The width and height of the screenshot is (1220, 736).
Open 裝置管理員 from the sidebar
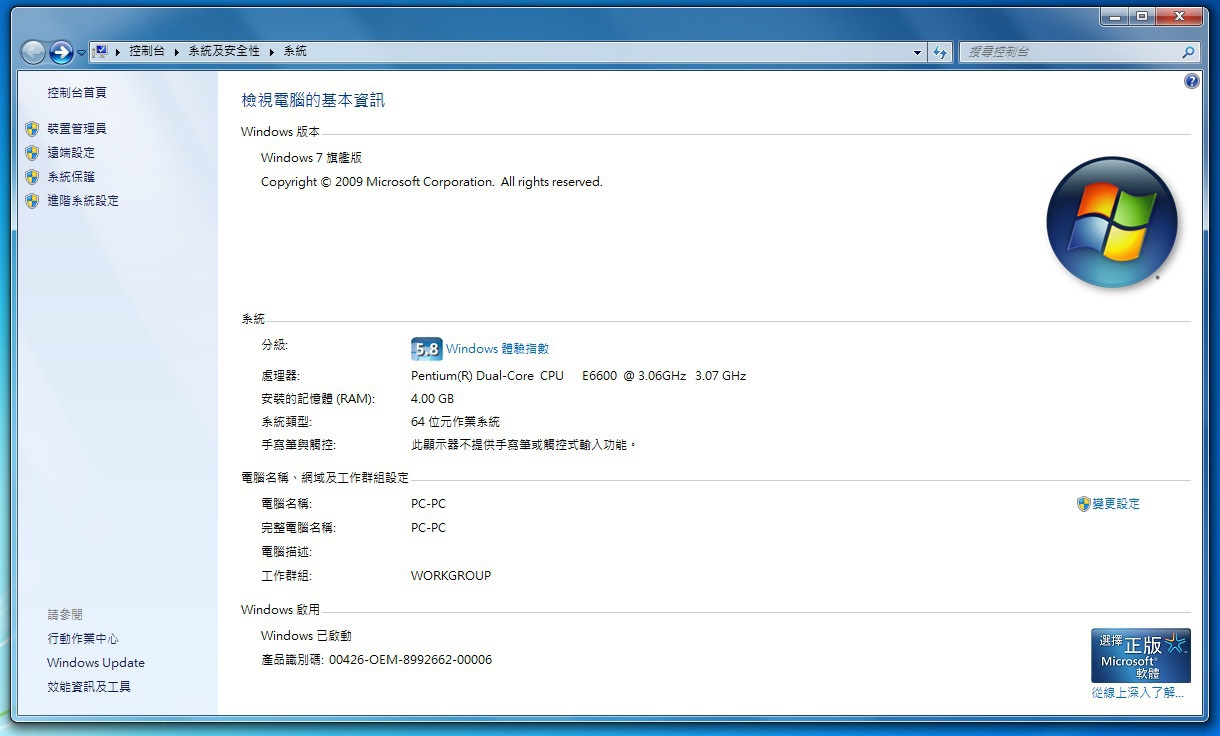77,129
